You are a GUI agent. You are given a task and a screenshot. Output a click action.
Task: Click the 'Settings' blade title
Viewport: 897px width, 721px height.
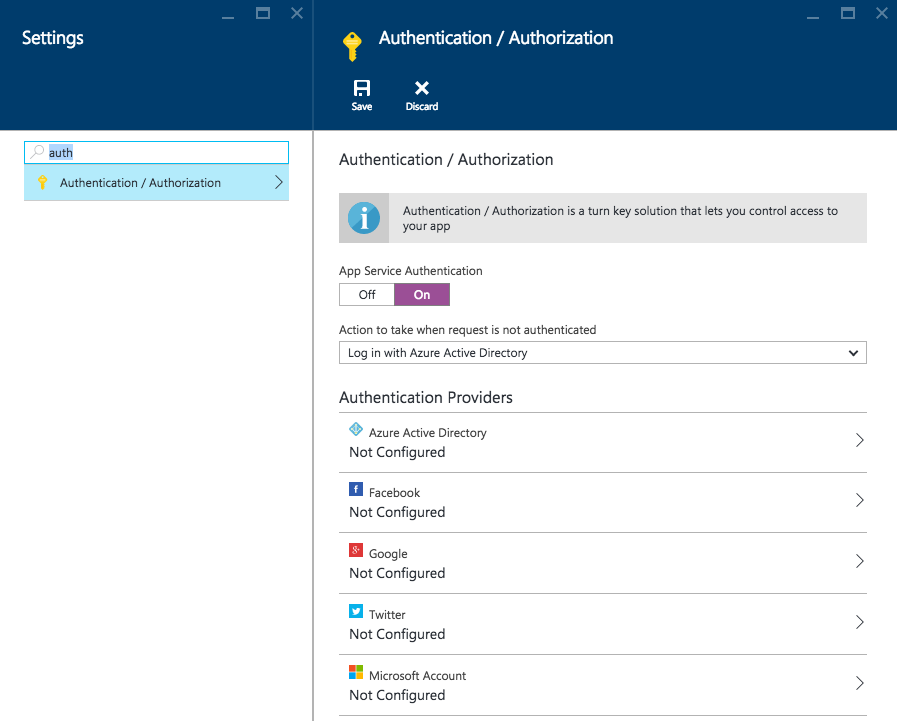pos(53,38)
